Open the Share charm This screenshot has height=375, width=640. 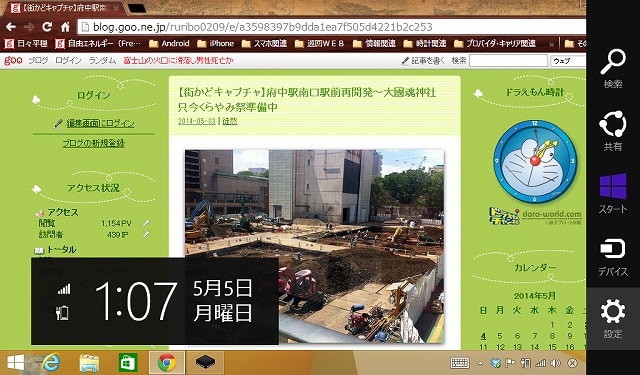pos(613,131)
